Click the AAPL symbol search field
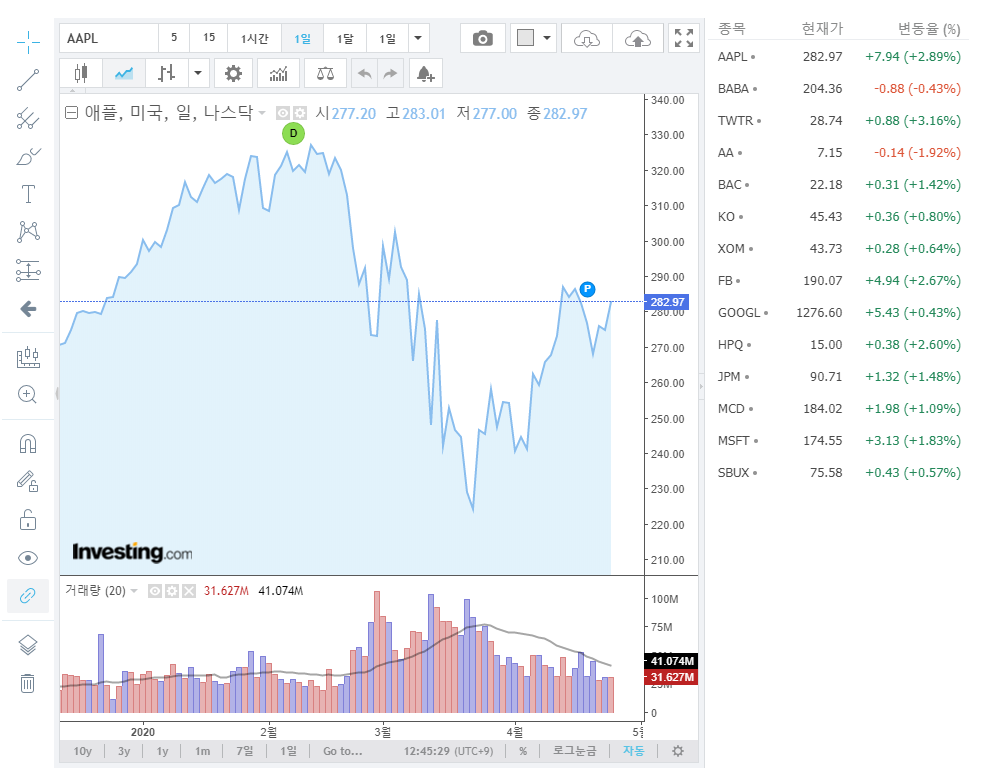 click(108, 38)
